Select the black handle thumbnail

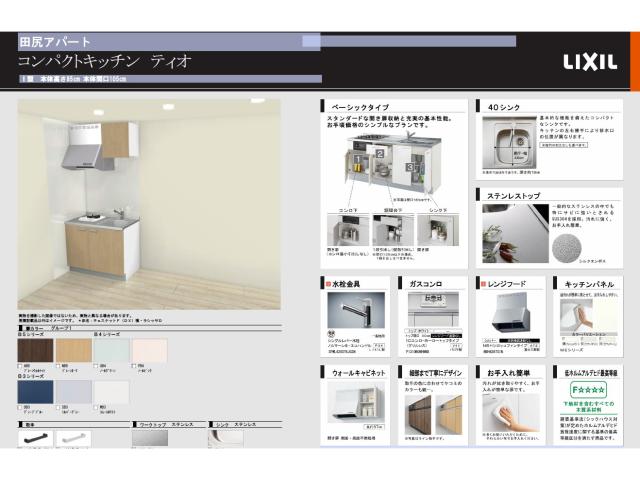pyautogui.click(x=35, y=439)
